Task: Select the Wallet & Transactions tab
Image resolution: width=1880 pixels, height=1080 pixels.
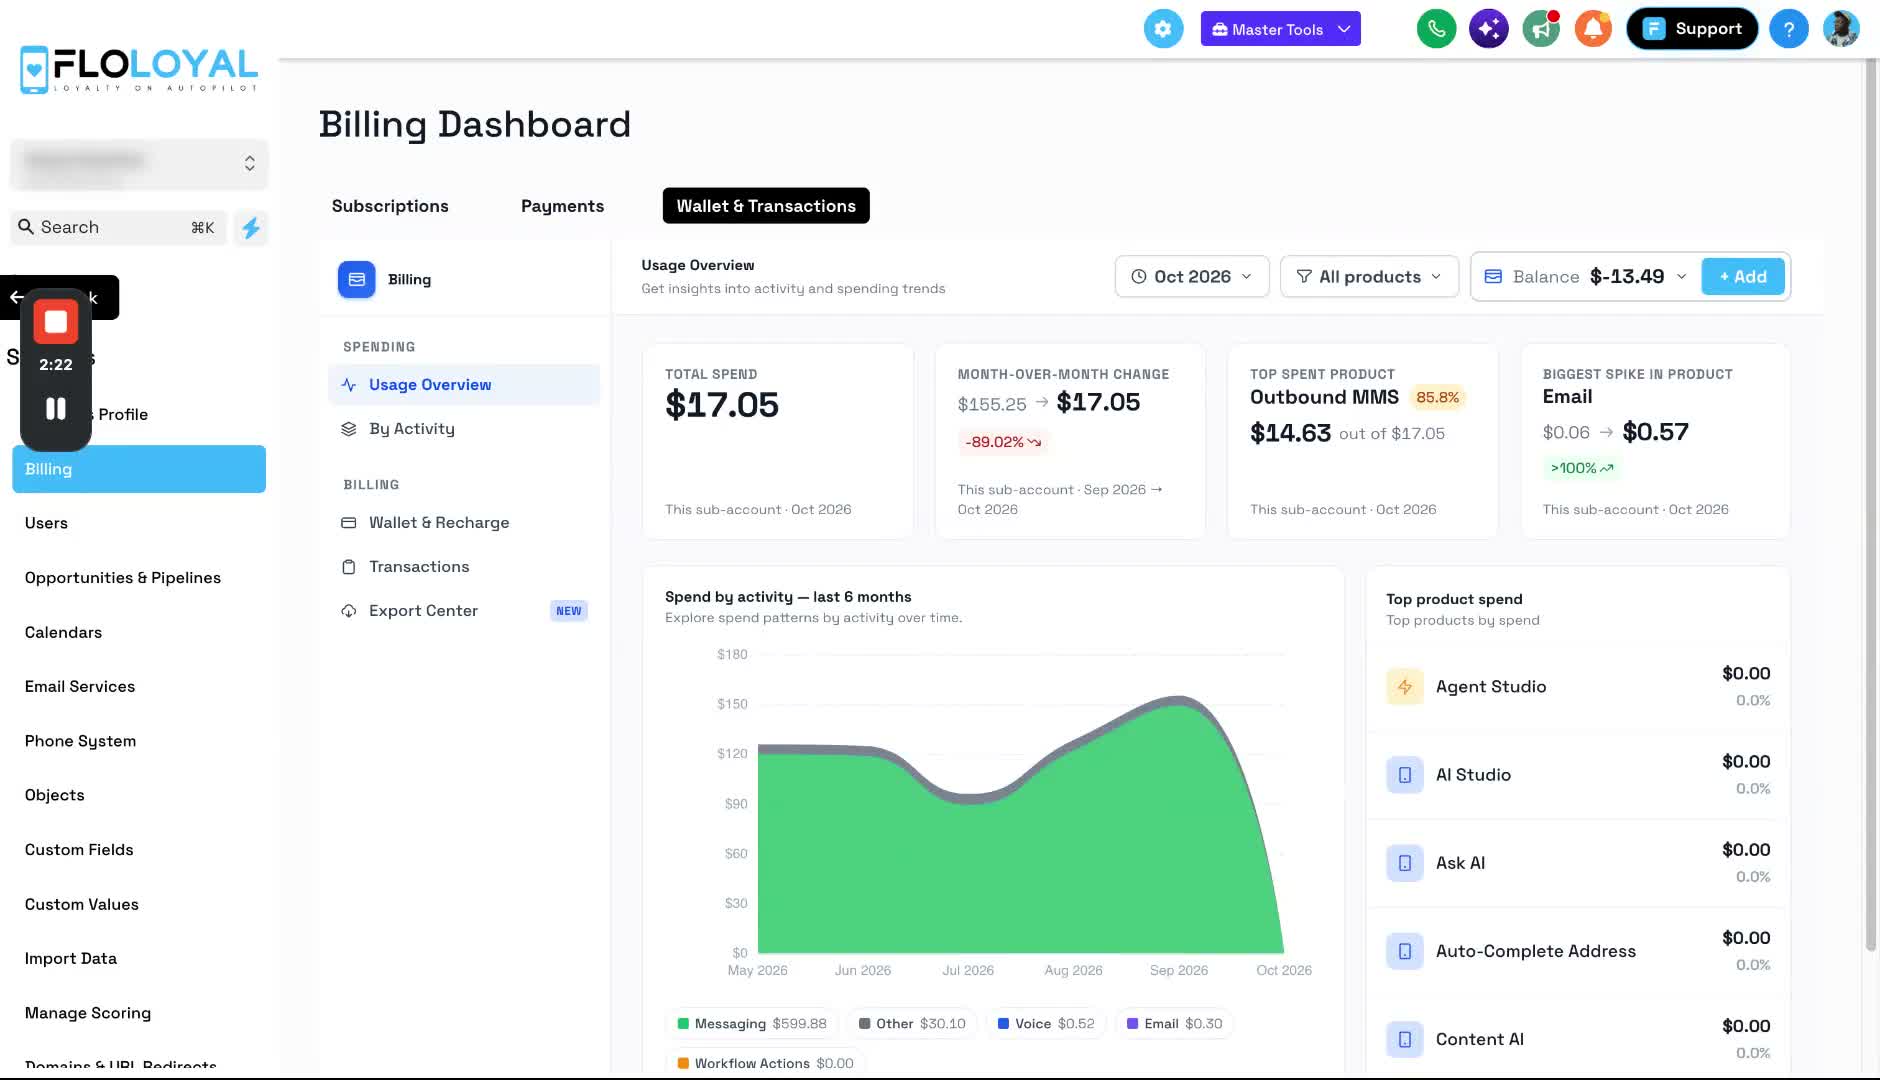Action: pos(766,206)
